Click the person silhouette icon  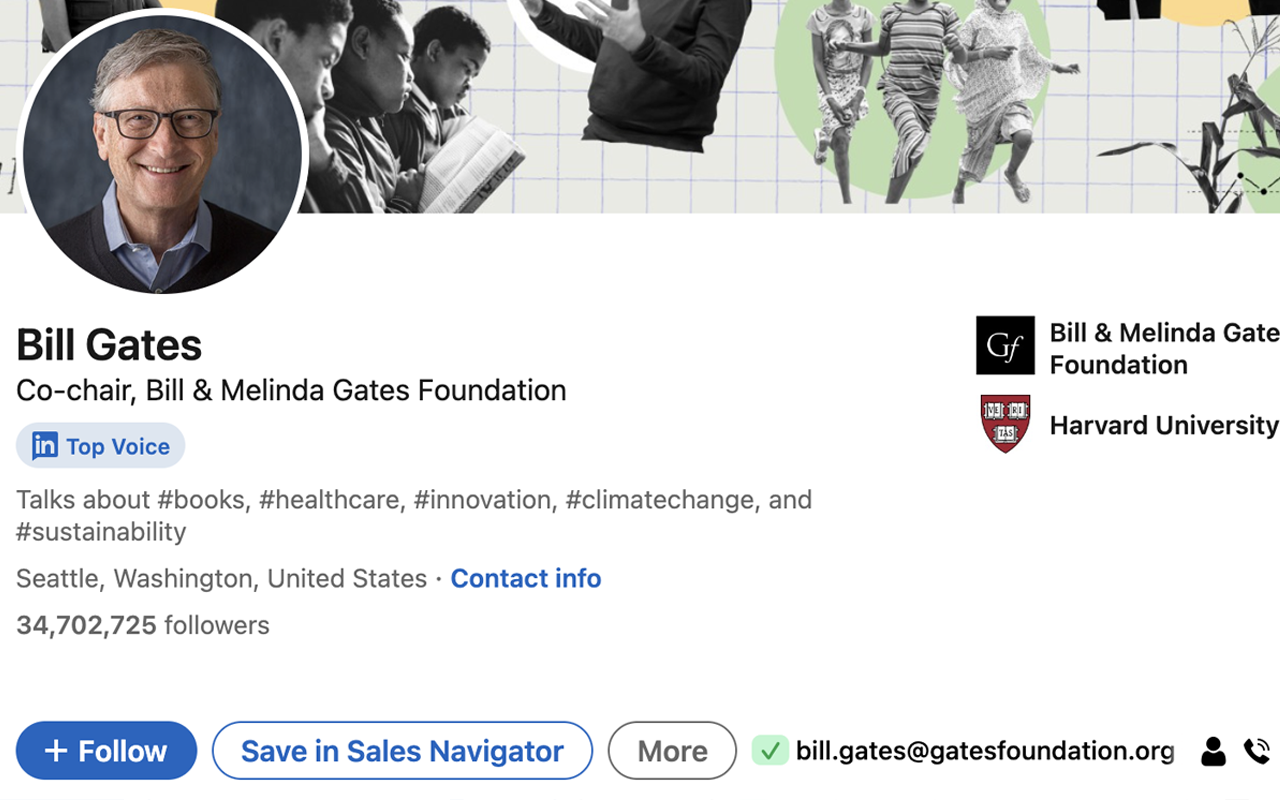(x=1213, y=751)
